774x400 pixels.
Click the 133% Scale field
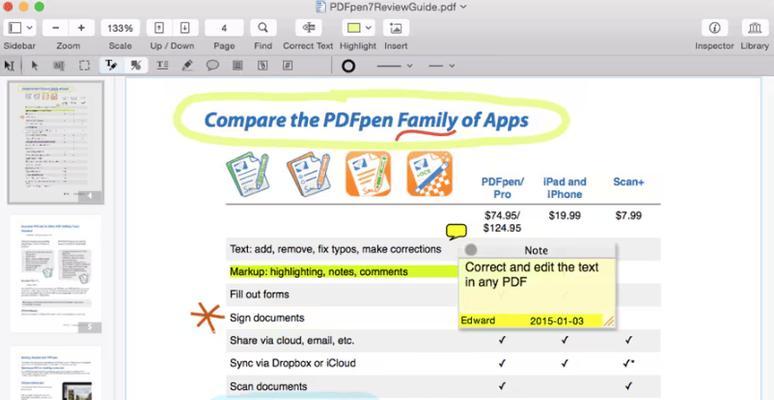pos(120,28)
